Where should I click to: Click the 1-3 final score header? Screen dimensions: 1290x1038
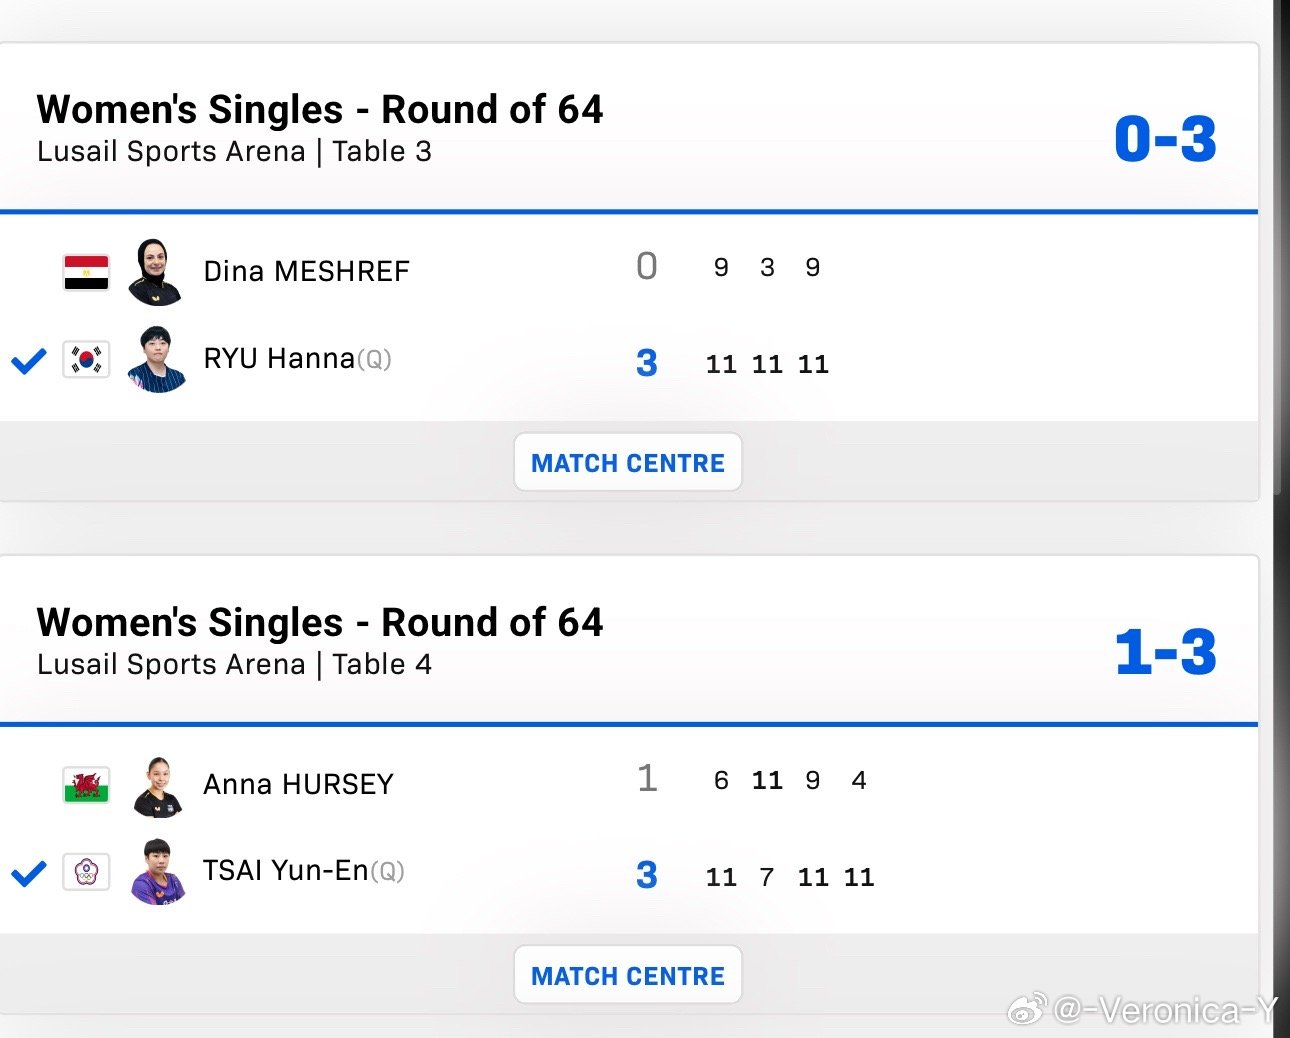(x=1165, y=652)
